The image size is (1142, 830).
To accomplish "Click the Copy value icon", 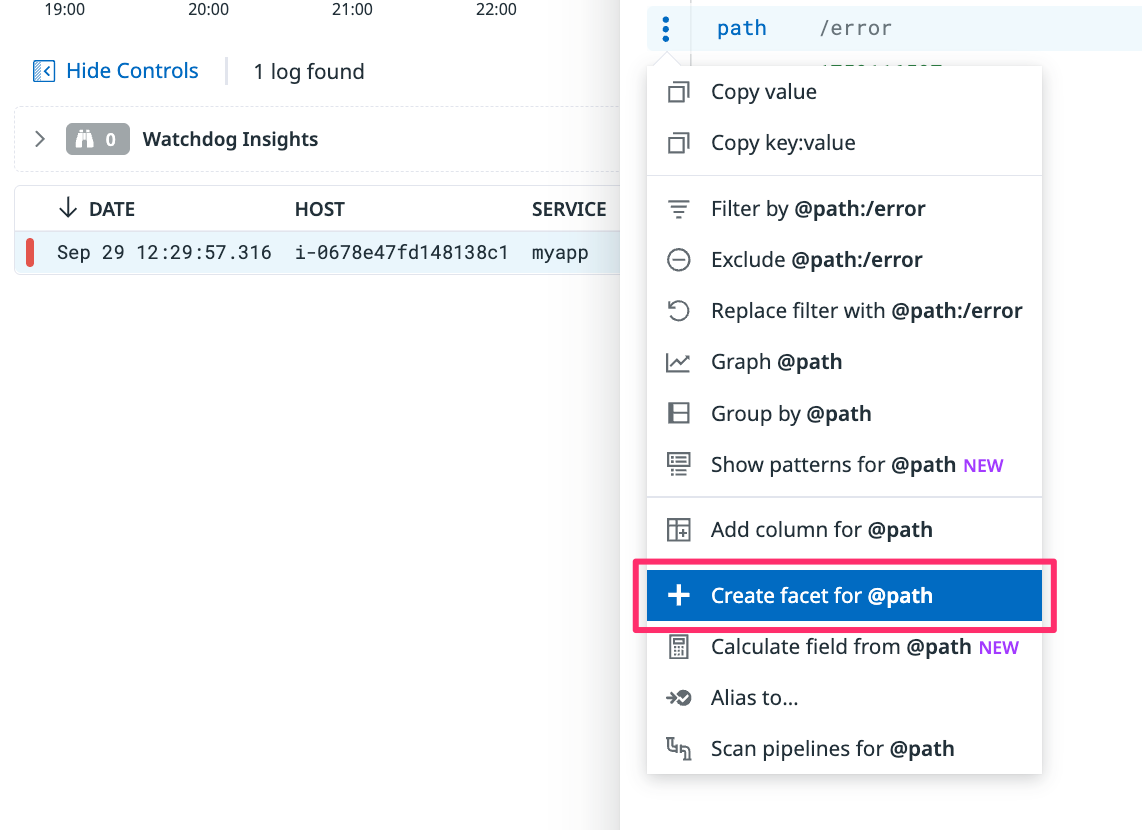I will click(x=678, y=92).
